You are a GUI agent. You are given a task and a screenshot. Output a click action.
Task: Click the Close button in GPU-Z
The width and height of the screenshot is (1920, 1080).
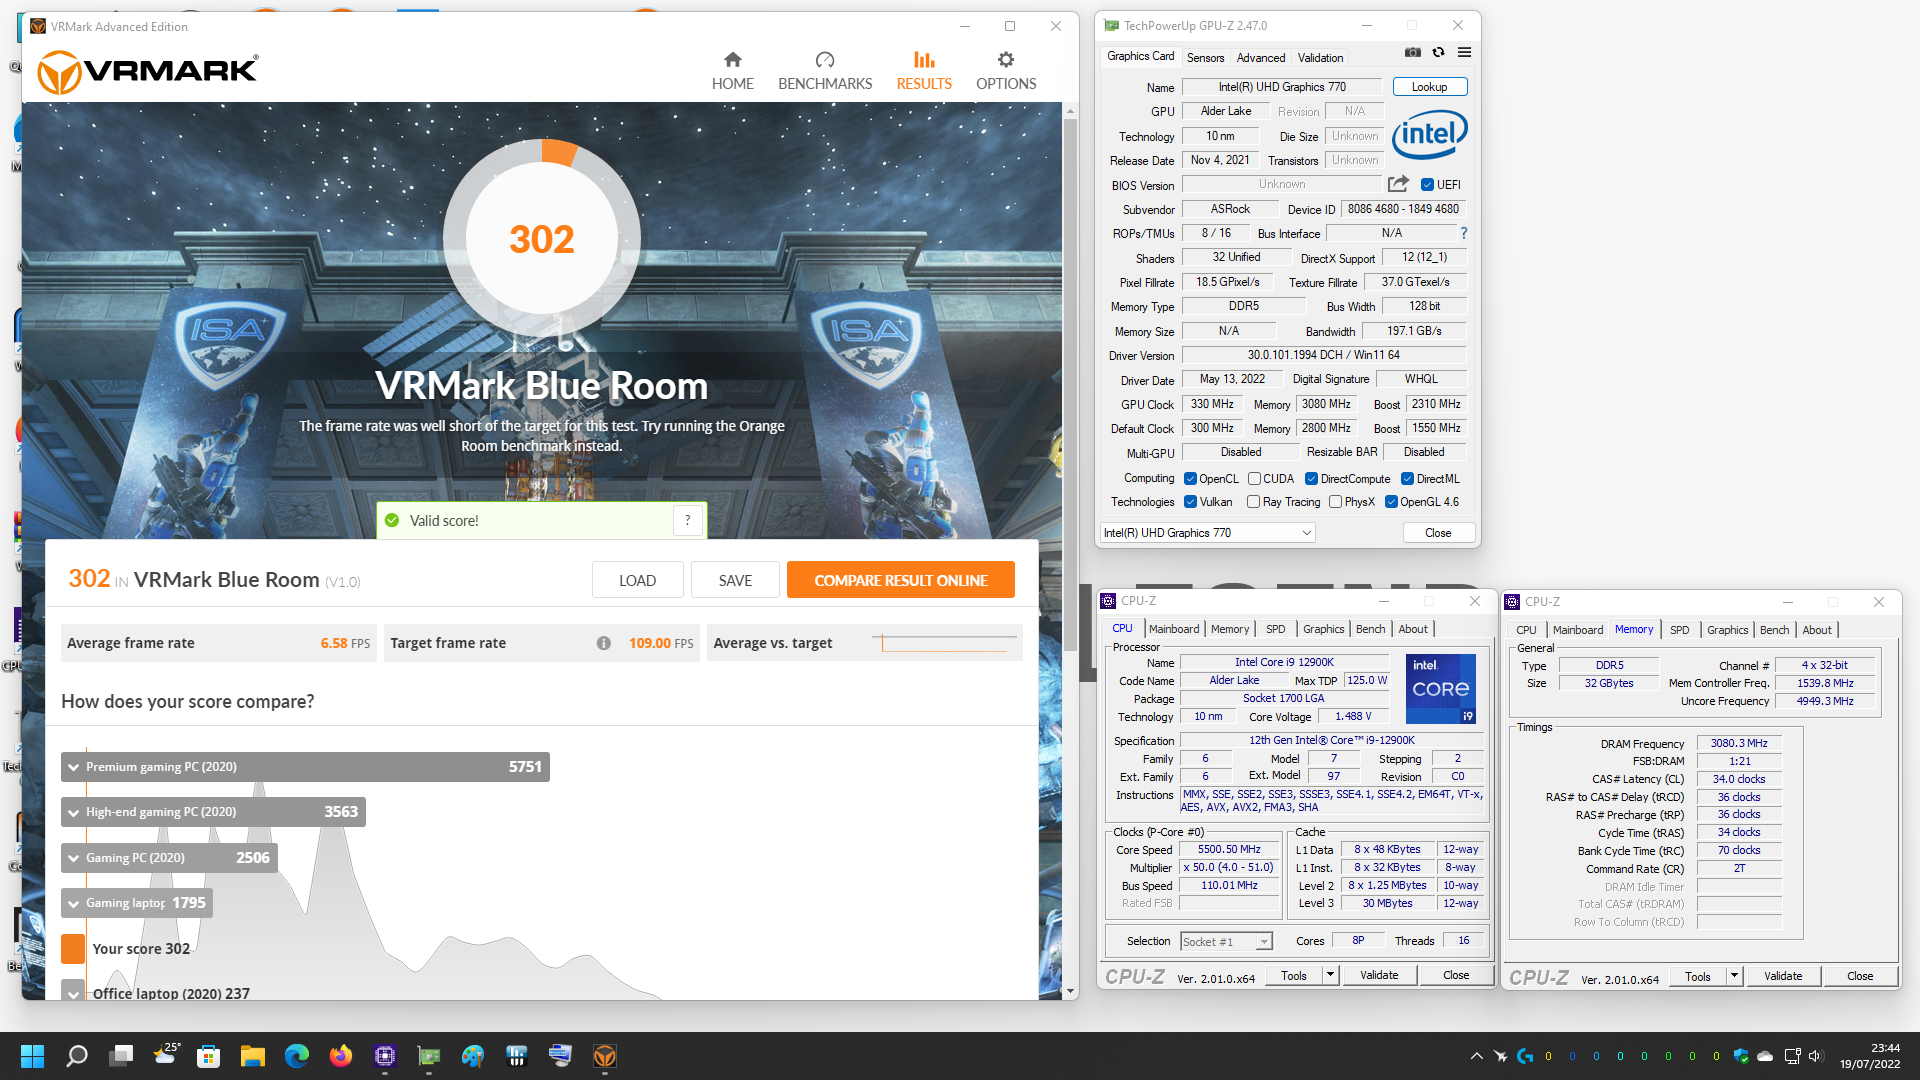(x=1438, y=533)
